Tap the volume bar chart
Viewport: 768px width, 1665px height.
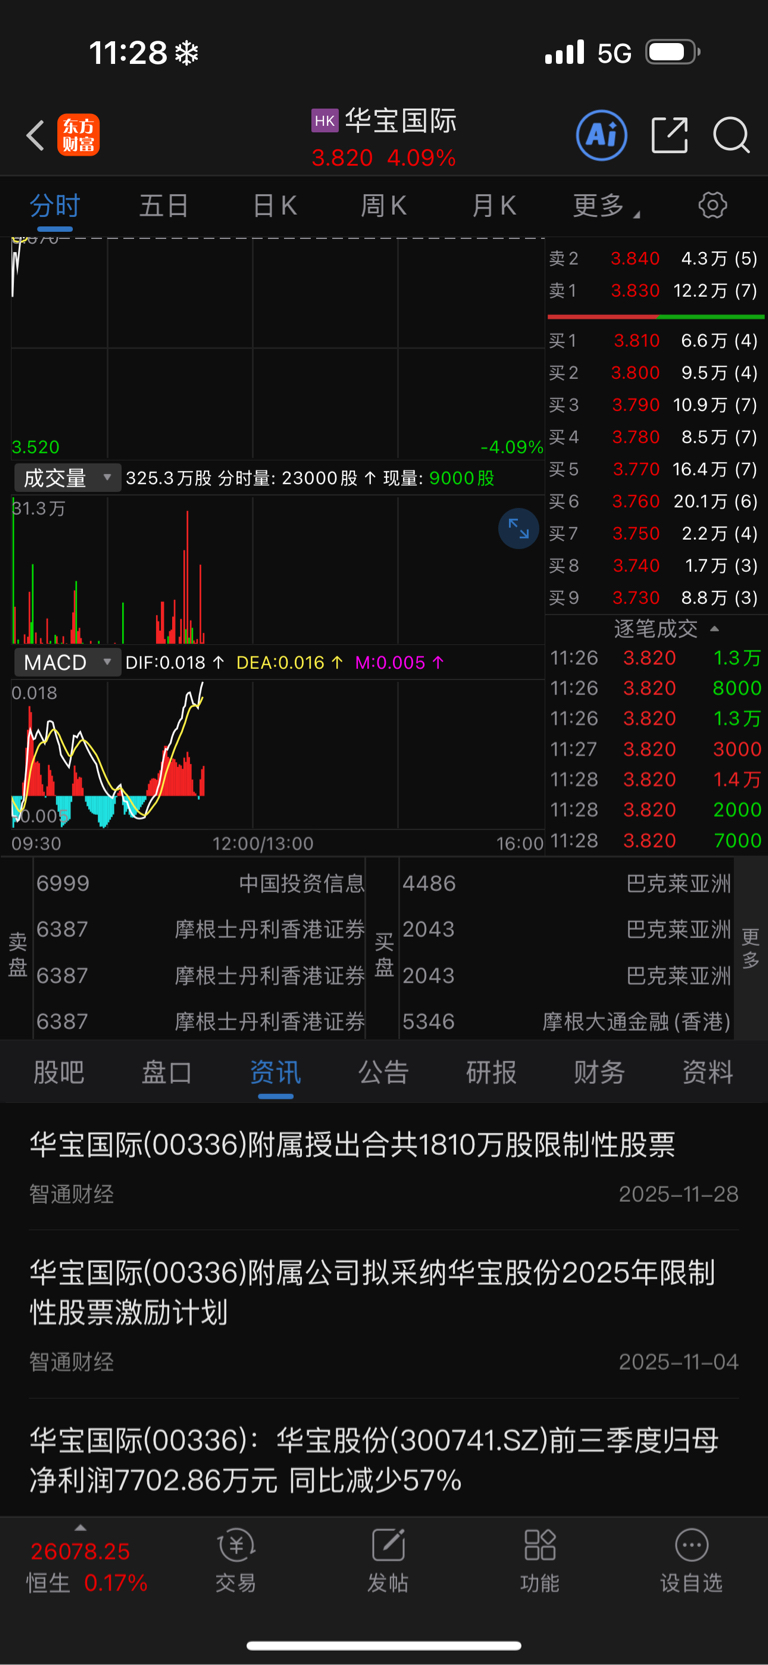pos(278,570)
